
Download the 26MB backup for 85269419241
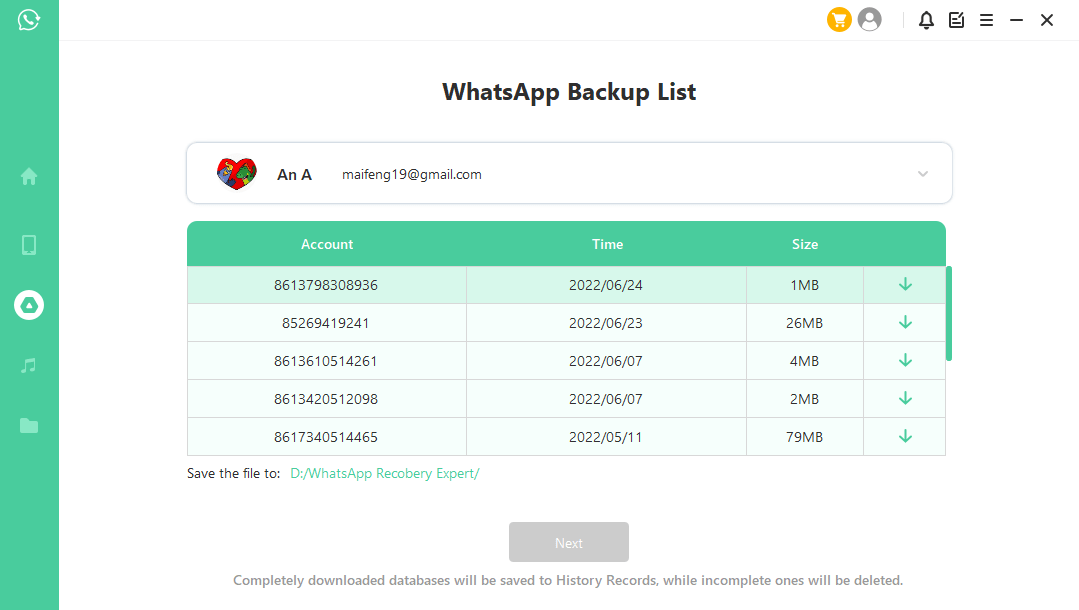point(905,323)
